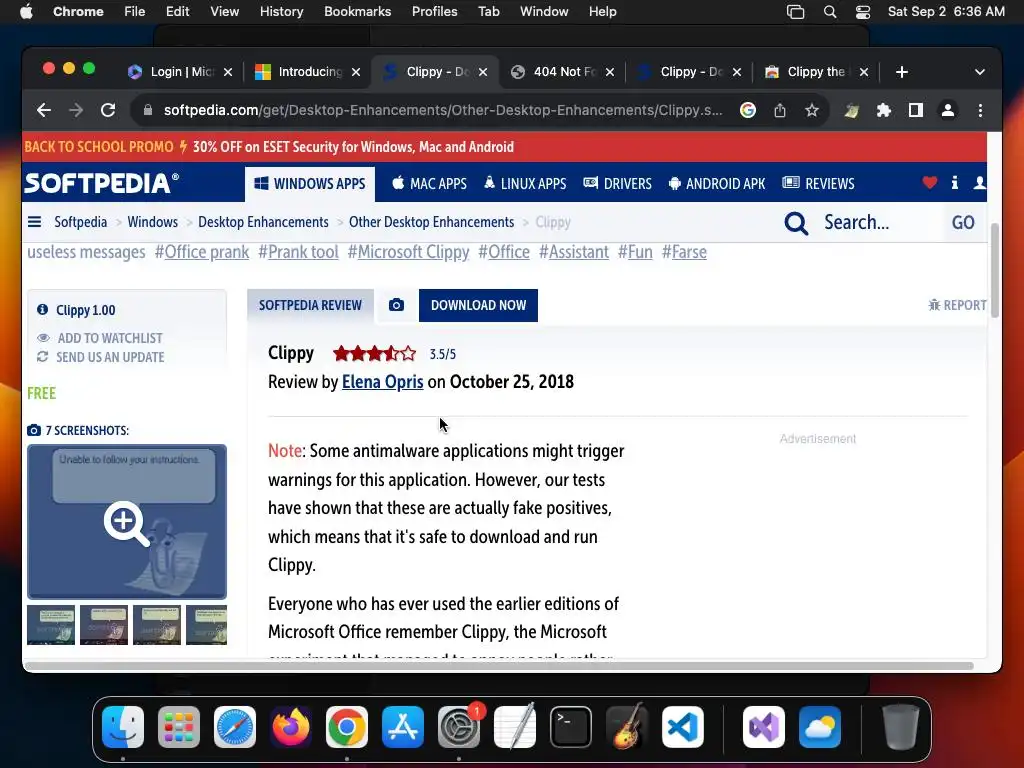
Task: Open the Mac Apps section
Action: [429, 184]
